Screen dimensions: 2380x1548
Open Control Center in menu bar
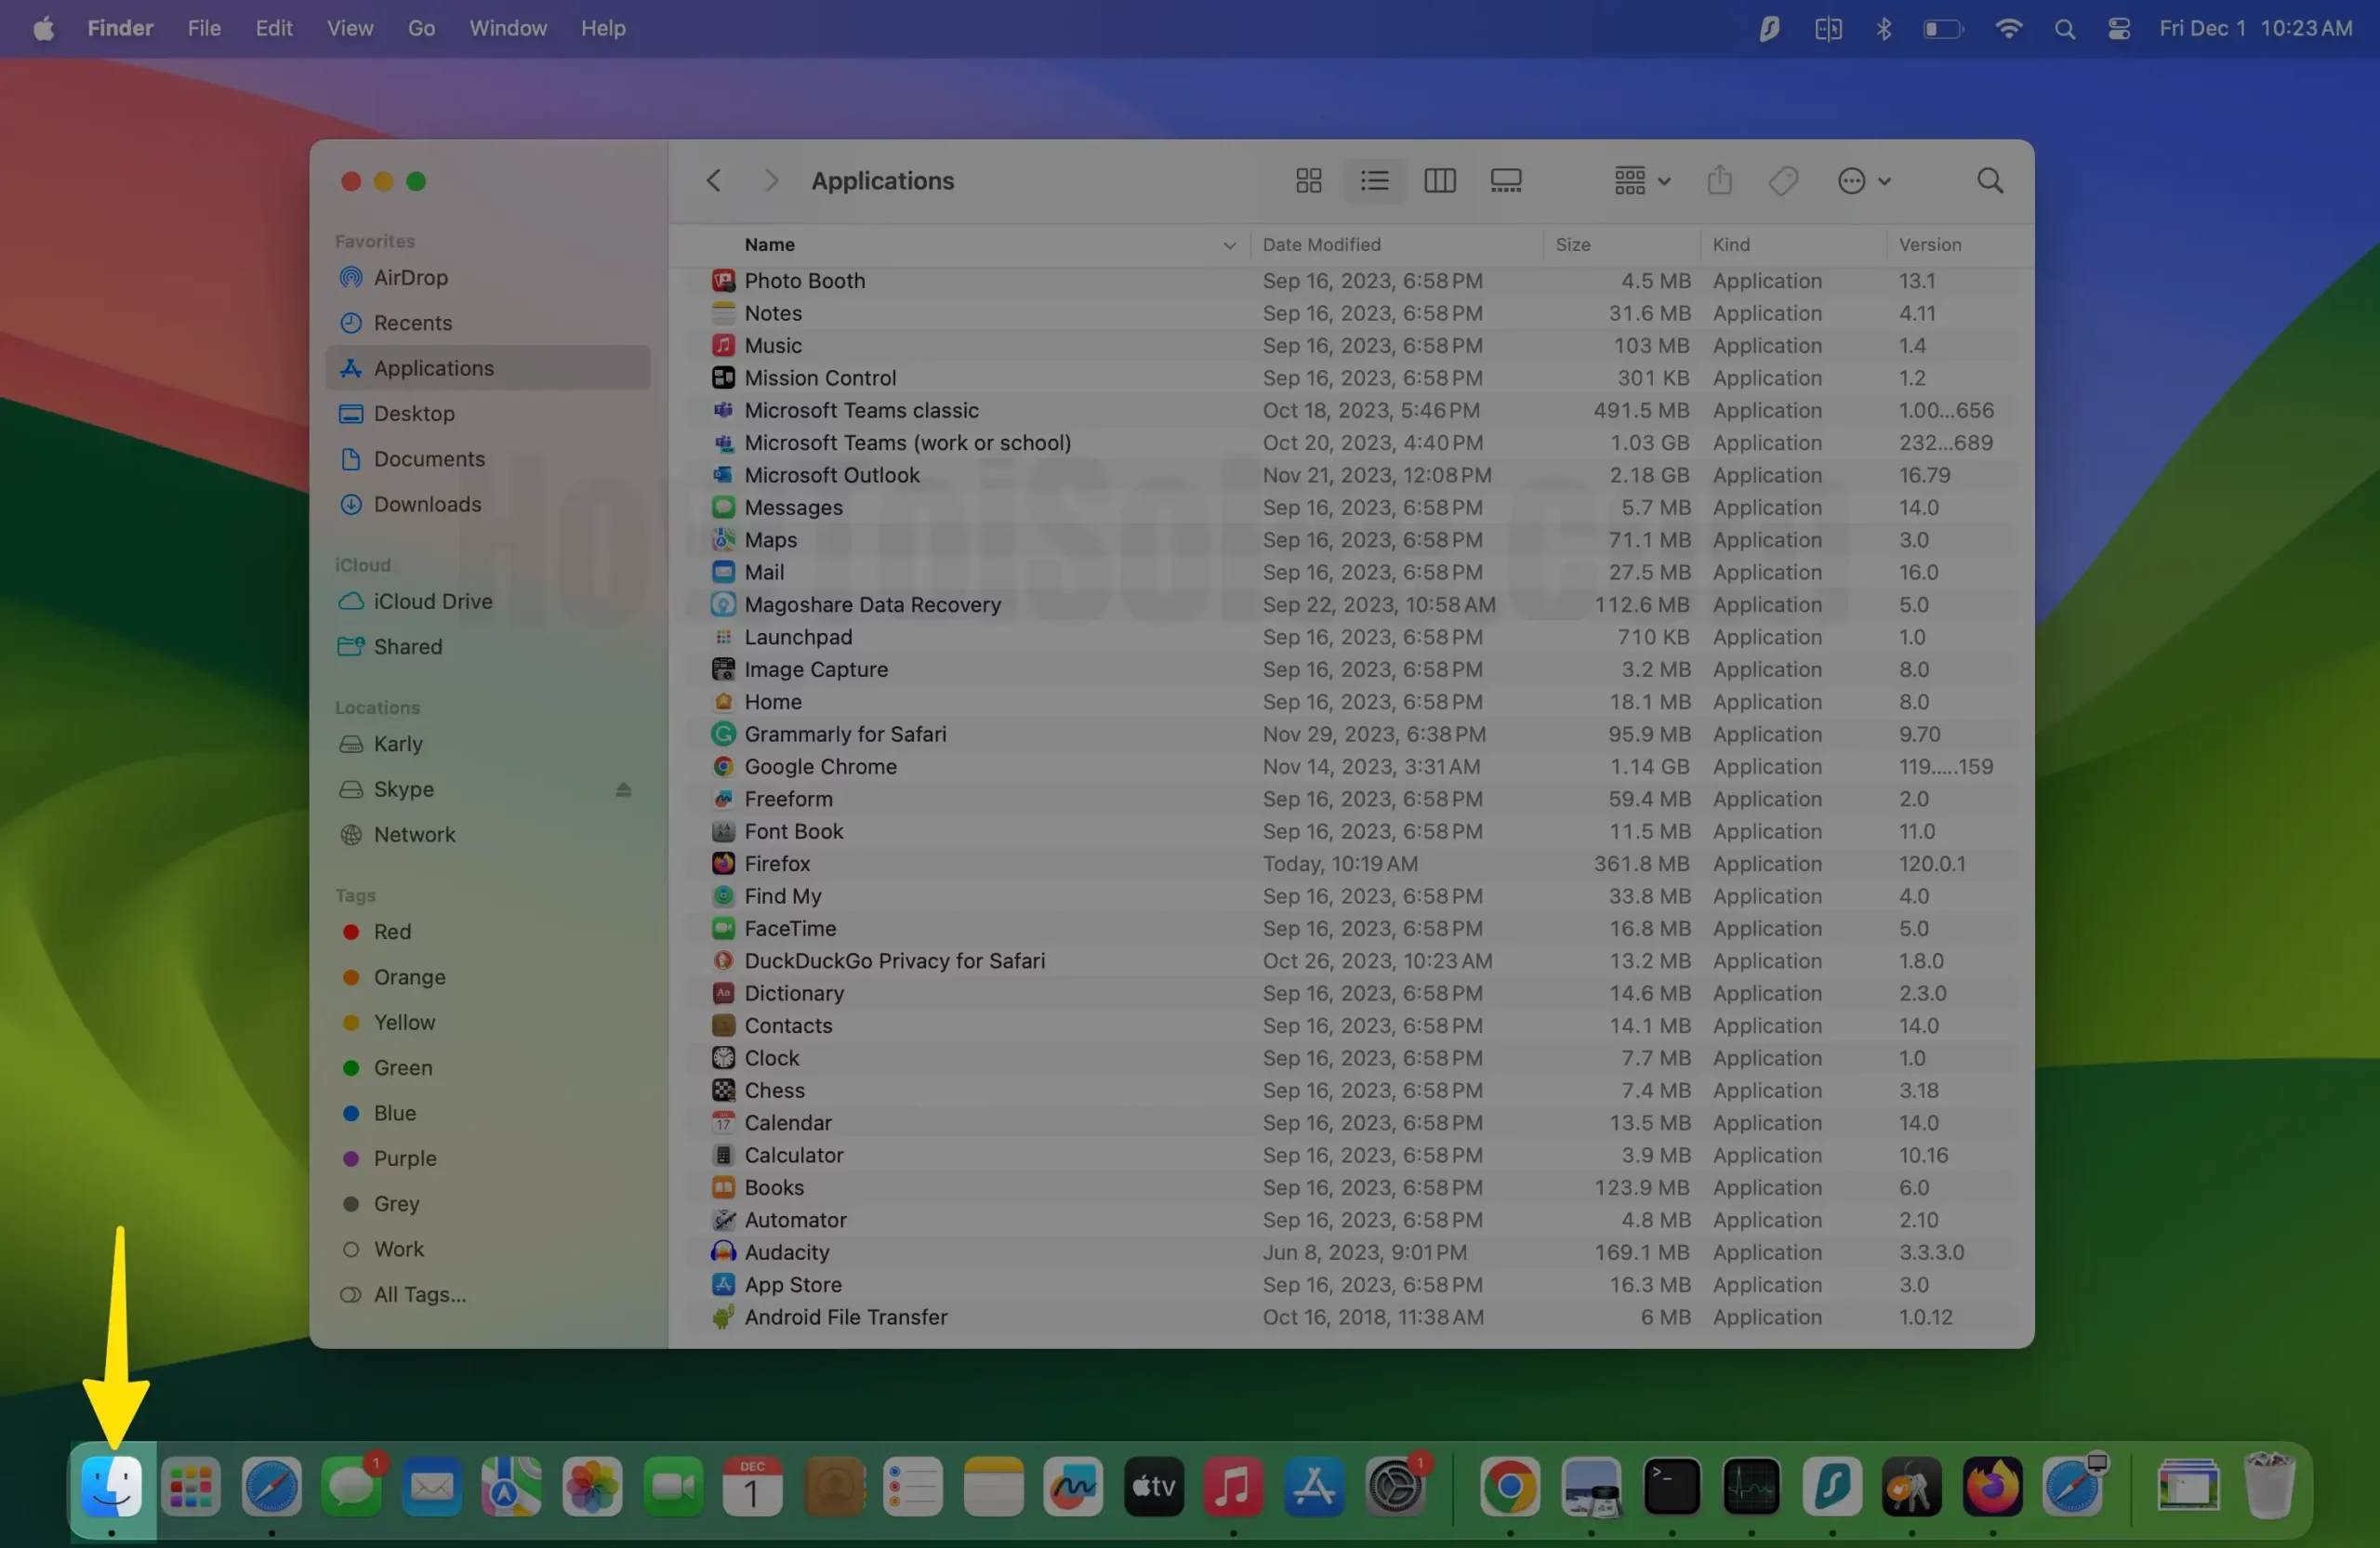2118,29
